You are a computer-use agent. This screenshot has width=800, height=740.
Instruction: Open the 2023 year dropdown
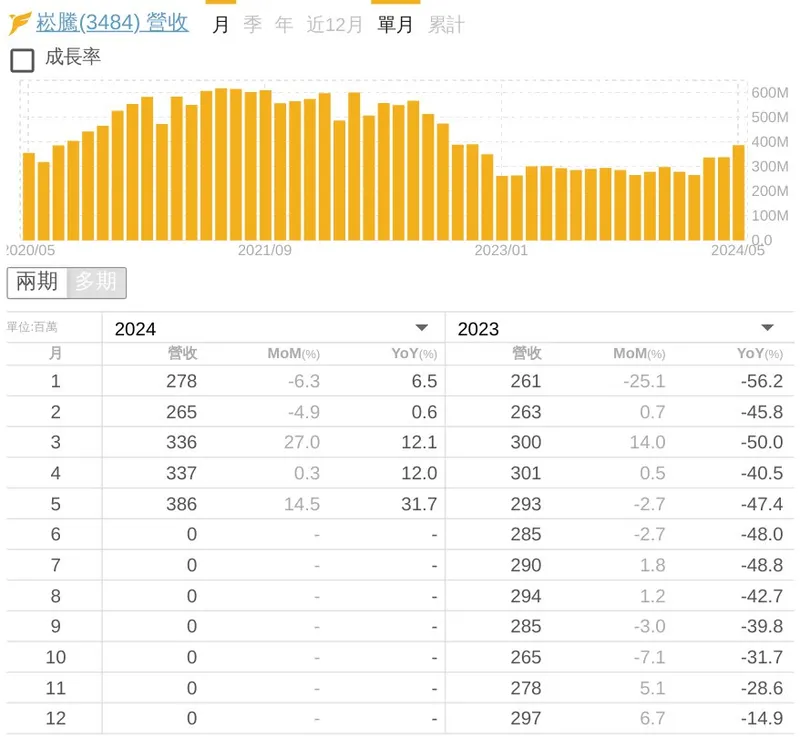(619, 328)
